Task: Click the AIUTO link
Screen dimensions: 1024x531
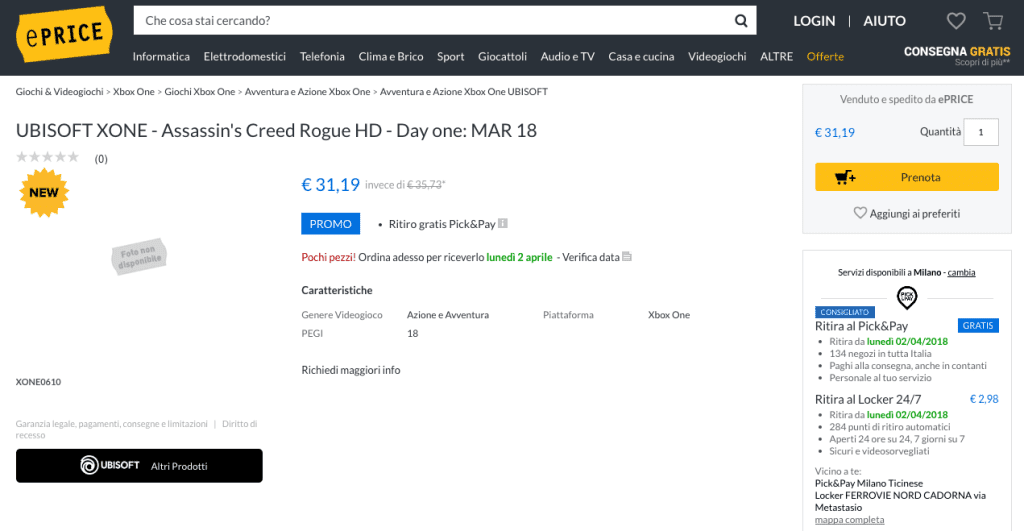Action: click(x=884, y=21)
